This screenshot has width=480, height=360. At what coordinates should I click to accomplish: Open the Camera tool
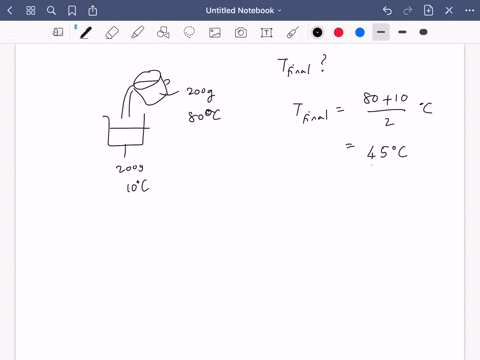tap(241, 32)
